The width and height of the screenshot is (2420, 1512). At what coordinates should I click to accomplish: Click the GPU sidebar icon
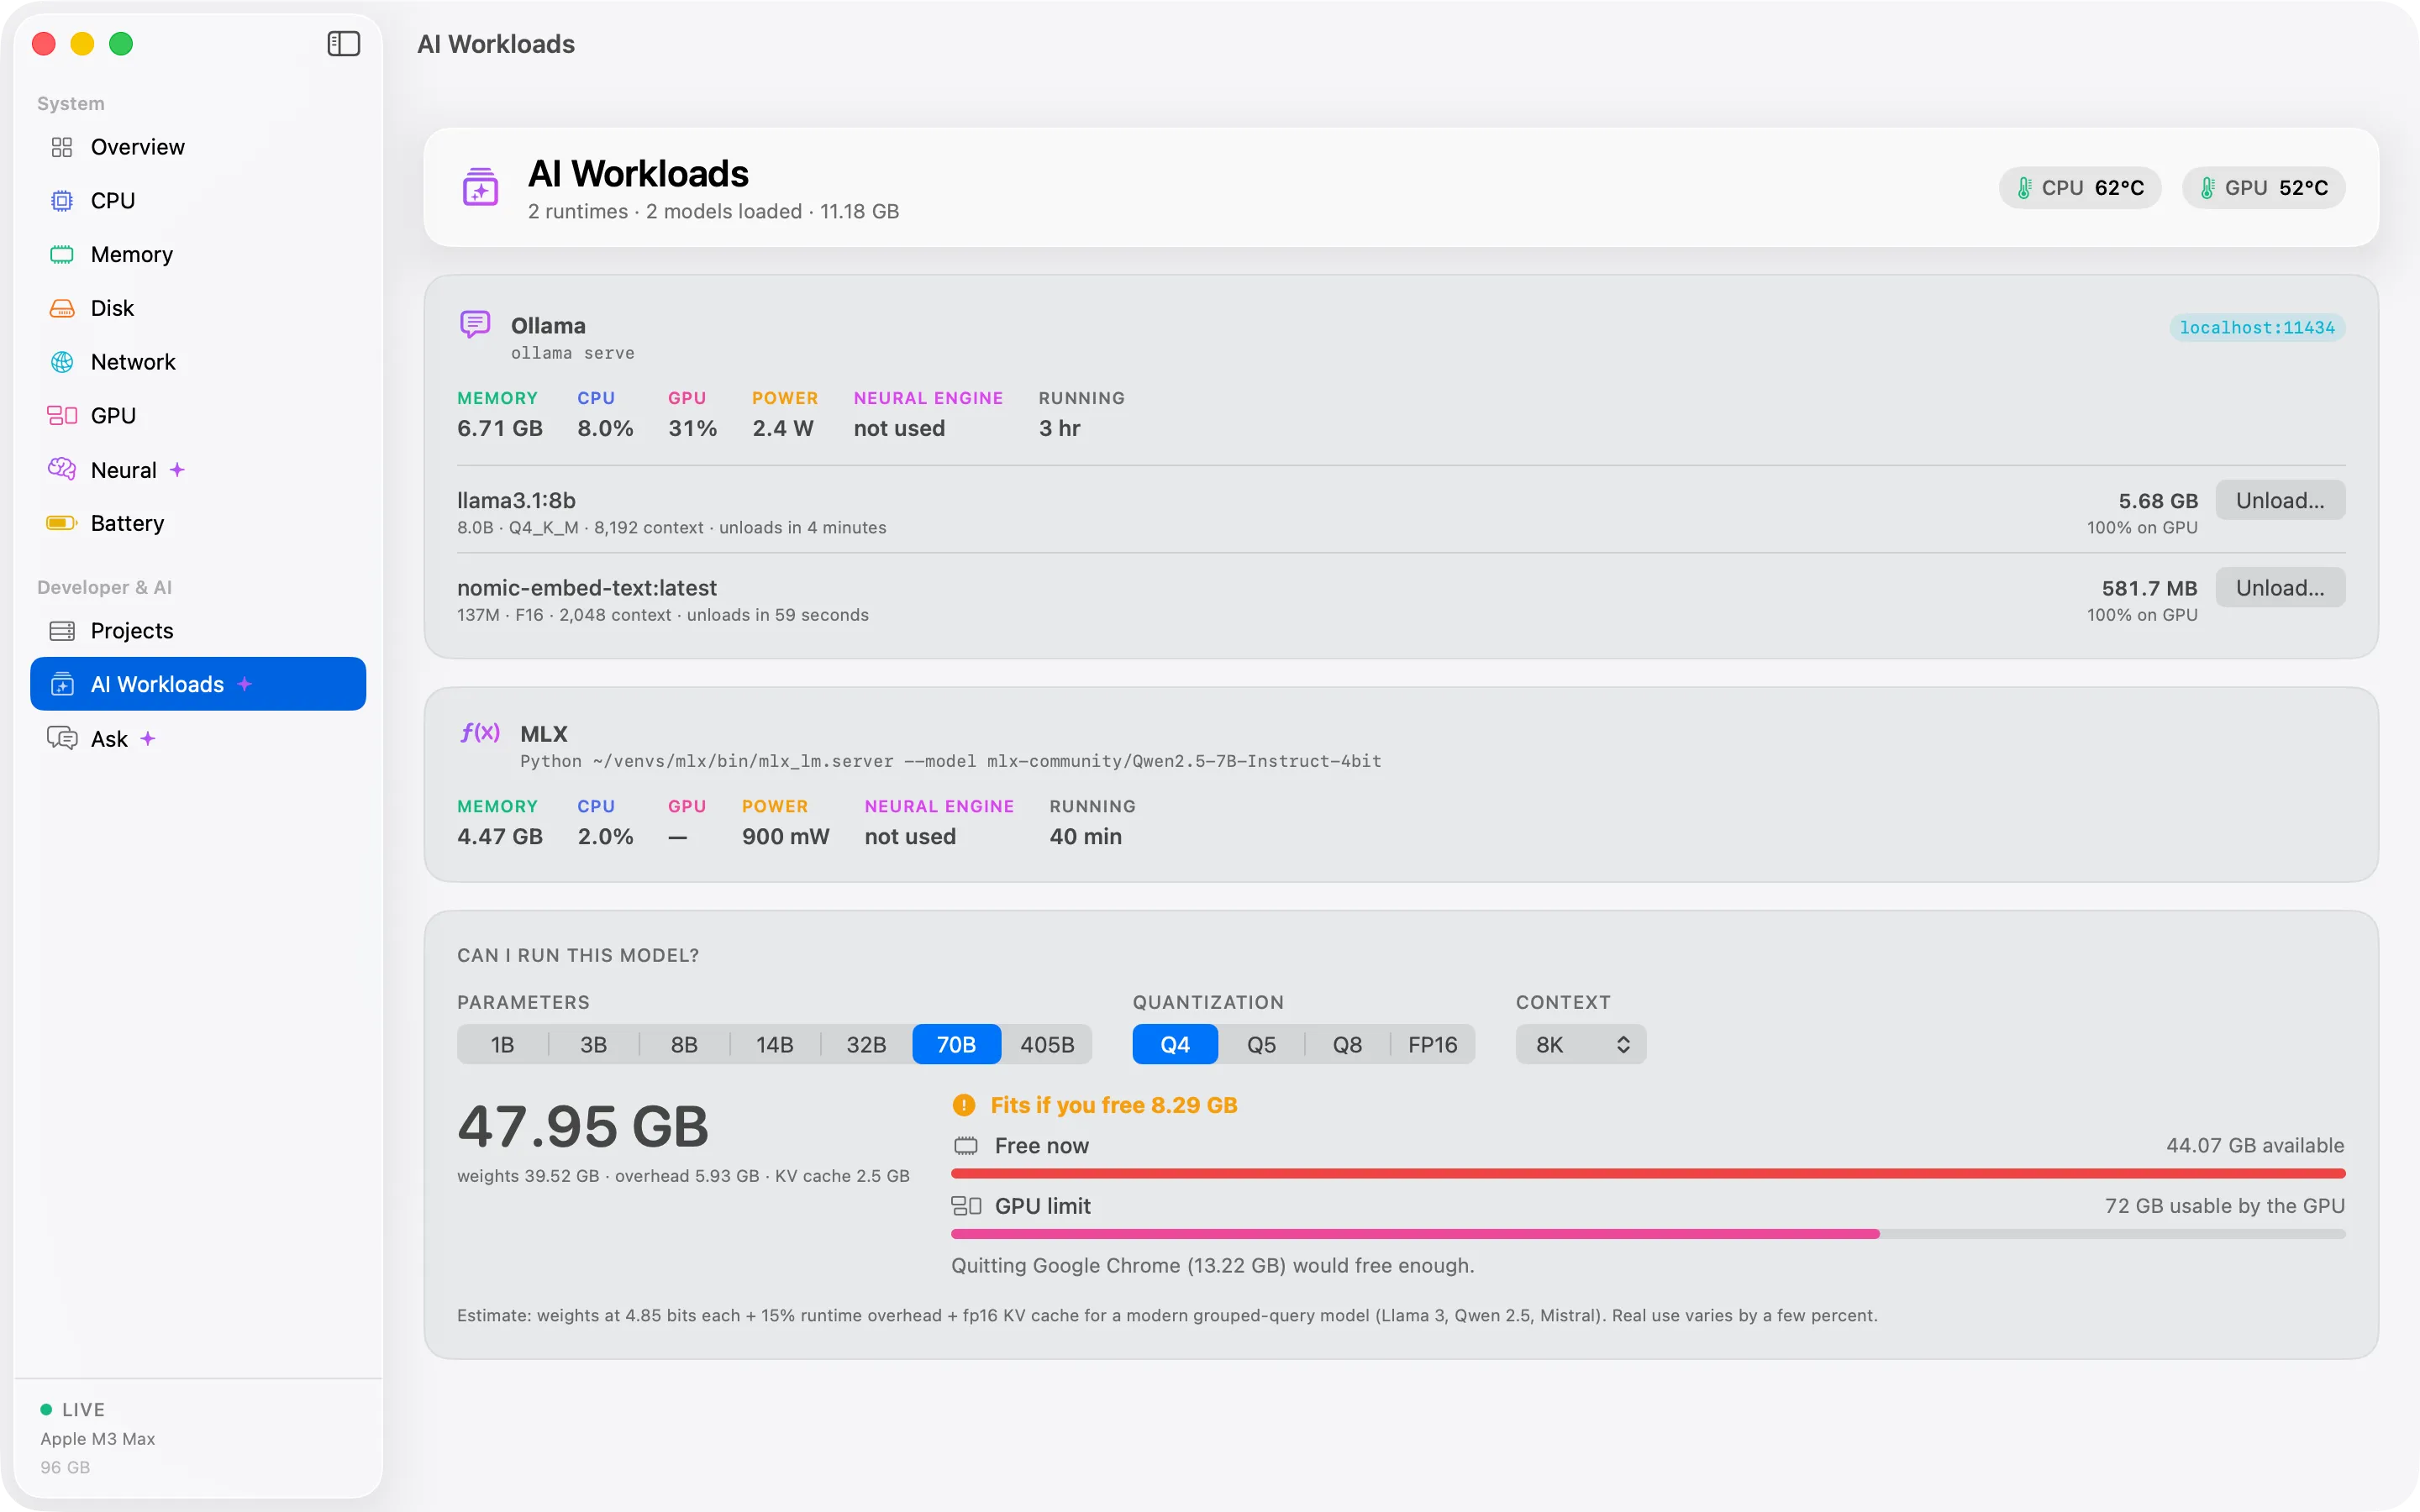pyautogui.click(x=62, y=415)
